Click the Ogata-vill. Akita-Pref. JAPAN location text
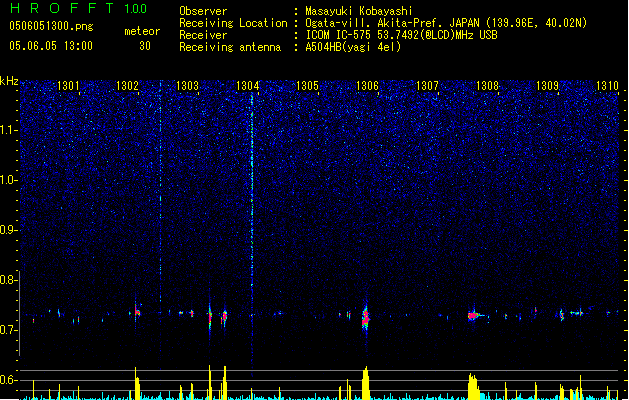This screenshot has width=629, height=400. (x=446, y=23)
